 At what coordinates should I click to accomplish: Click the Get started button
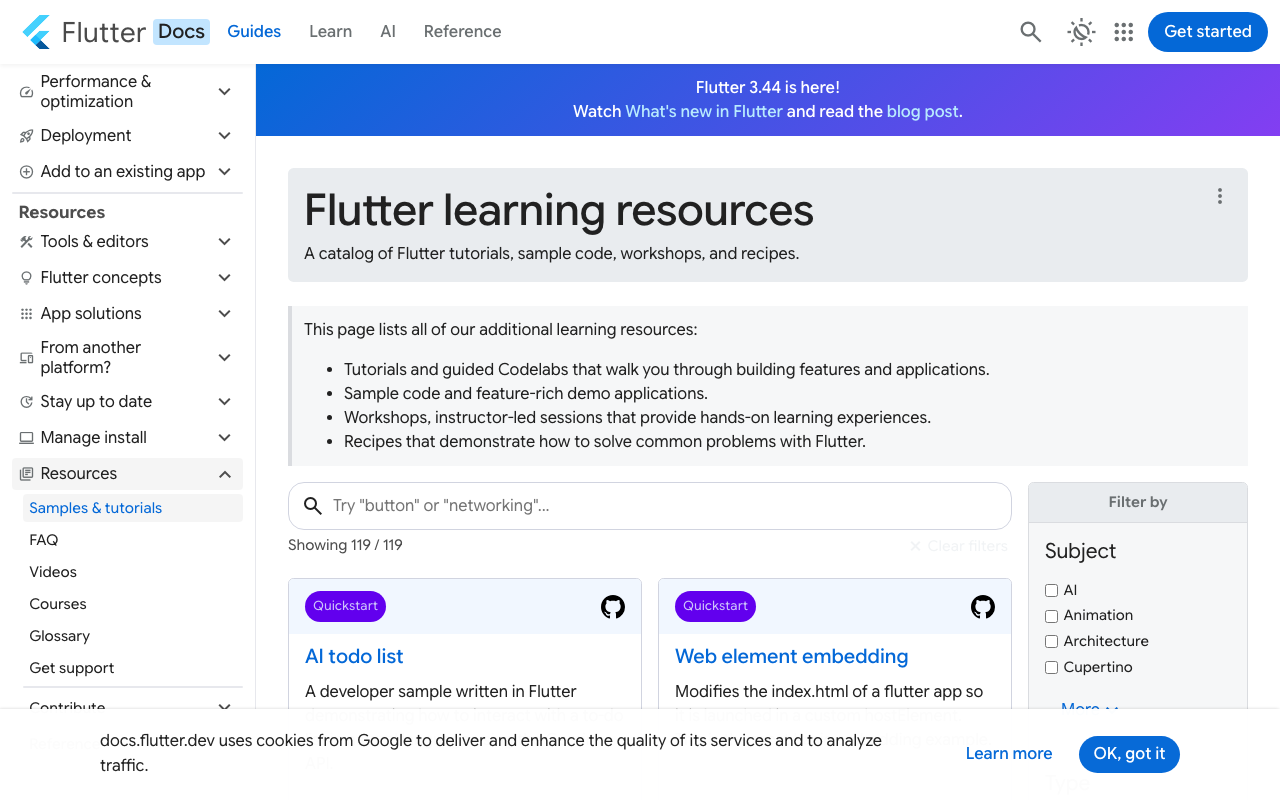1208,32
